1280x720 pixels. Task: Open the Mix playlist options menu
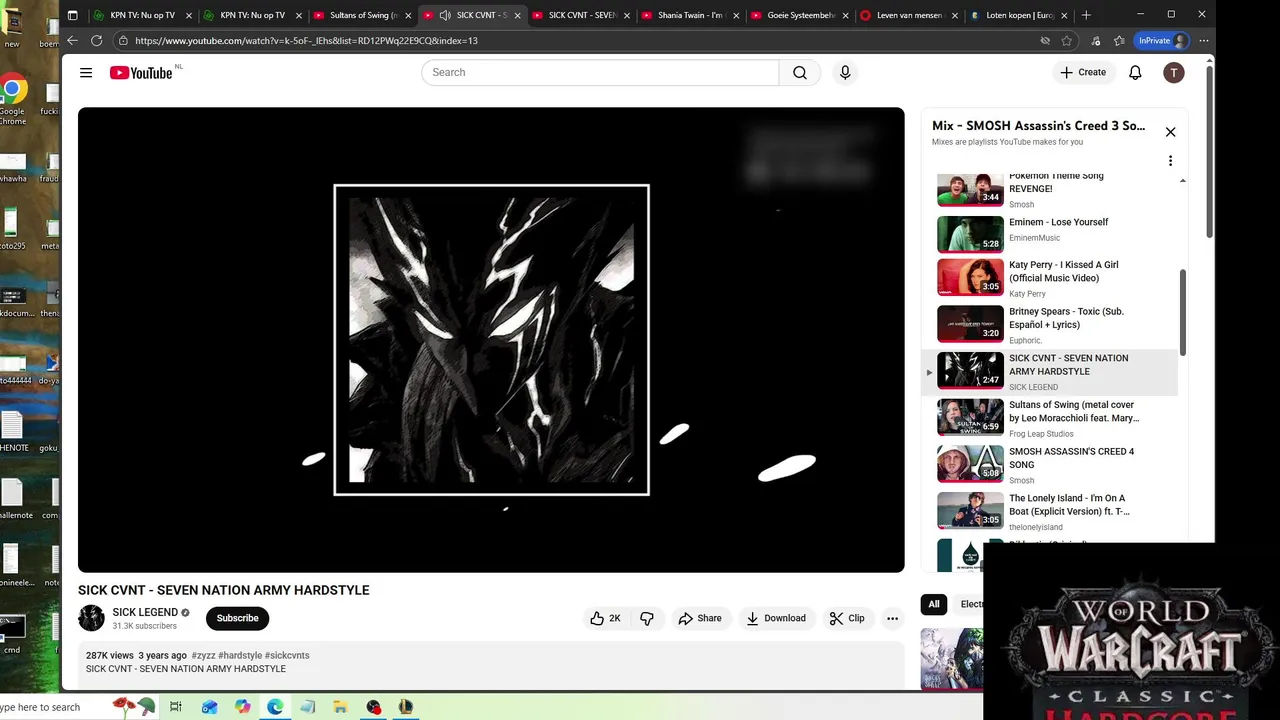pos(1170,161)
